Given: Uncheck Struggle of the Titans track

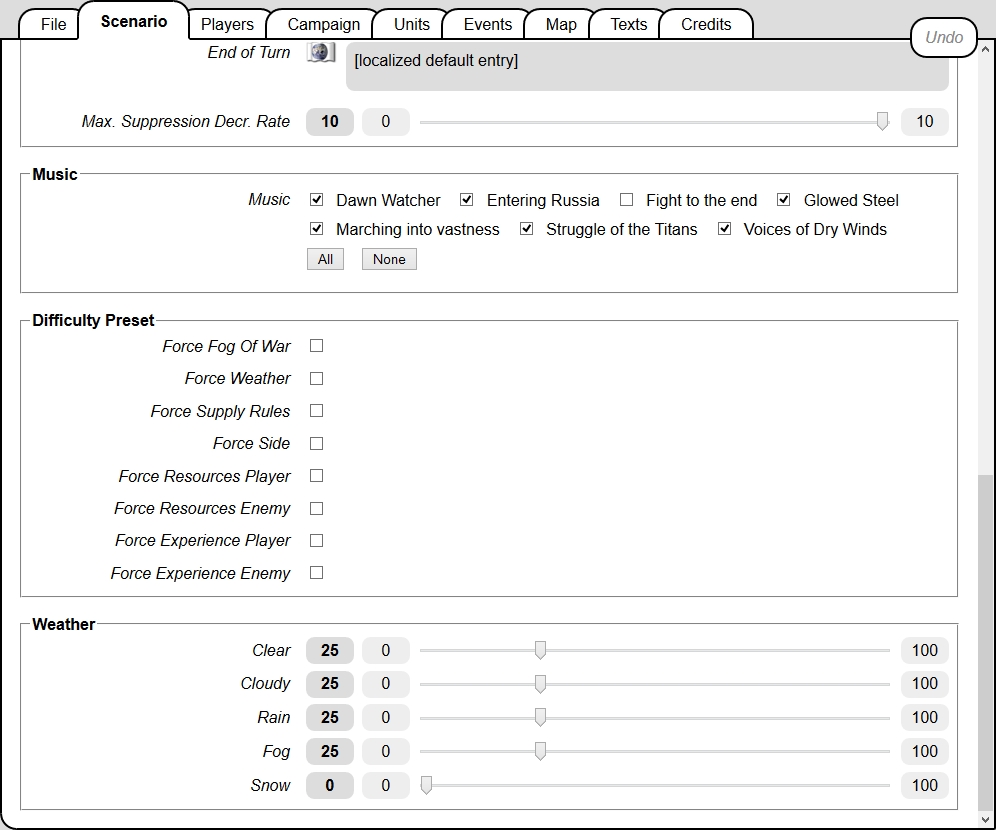Looking at the screenshot, I should [527, 229].
